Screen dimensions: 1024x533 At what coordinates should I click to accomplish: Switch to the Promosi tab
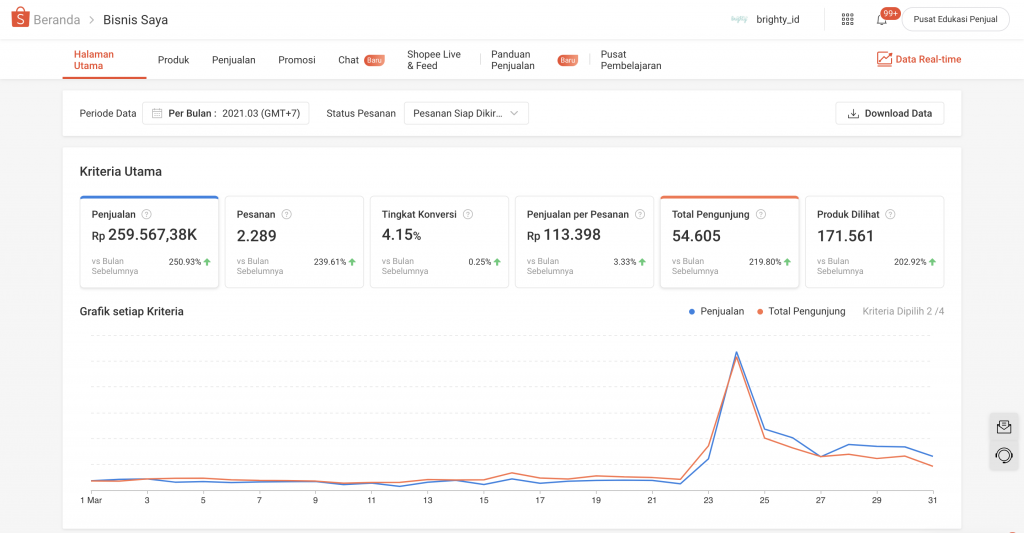coord(296,59)
